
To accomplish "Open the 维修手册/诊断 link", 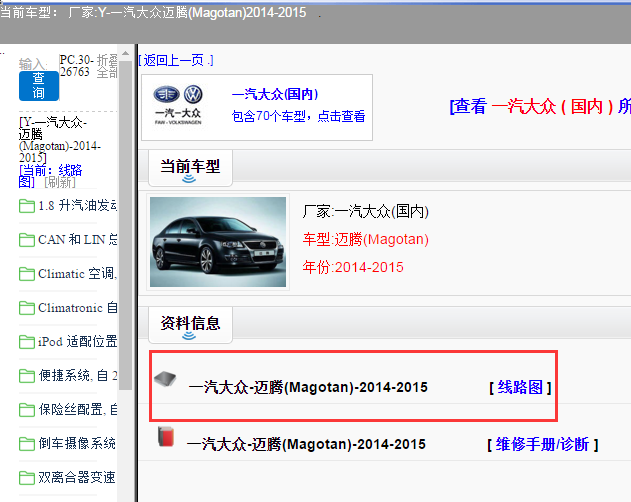I will (x=542, y=444).
